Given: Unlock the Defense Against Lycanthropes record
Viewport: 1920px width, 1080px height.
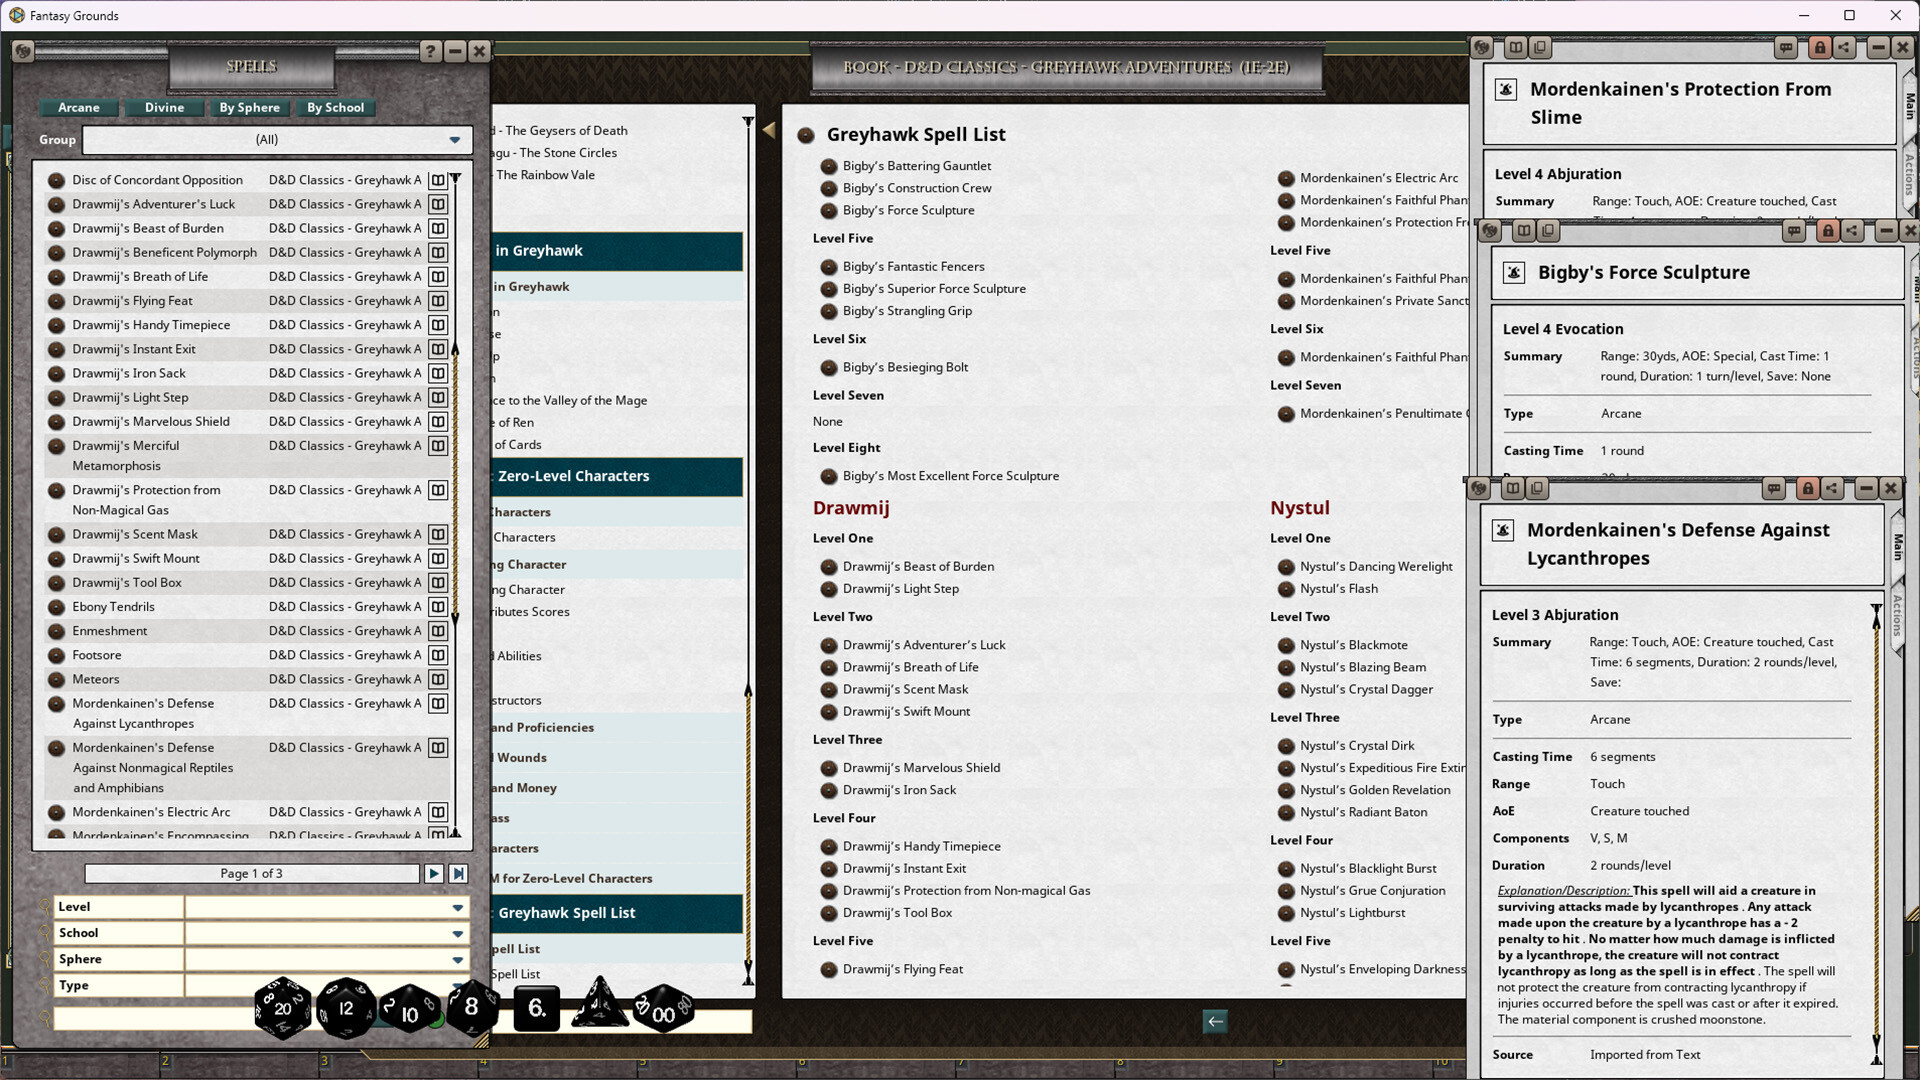Looking at the screenshot, I should [x=1808, y=488].
